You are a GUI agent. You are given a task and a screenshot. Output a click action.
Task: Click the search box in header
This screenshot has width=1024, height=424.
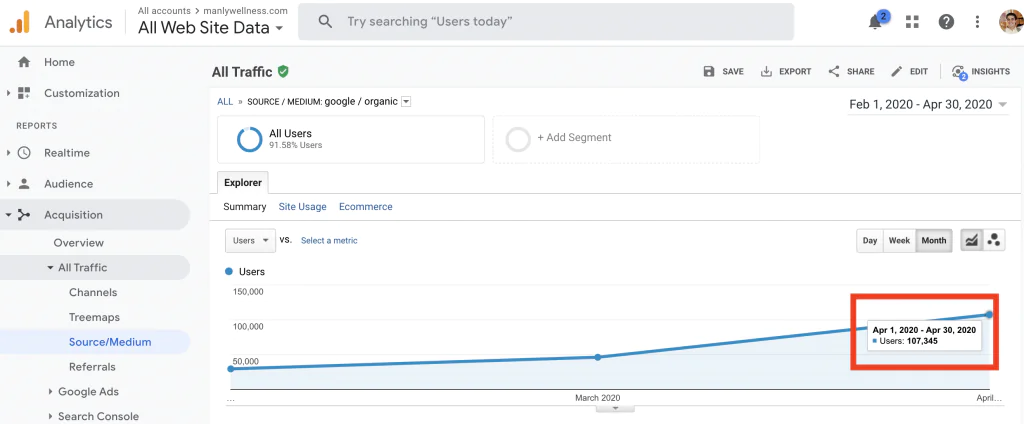(x=550, y=21)
